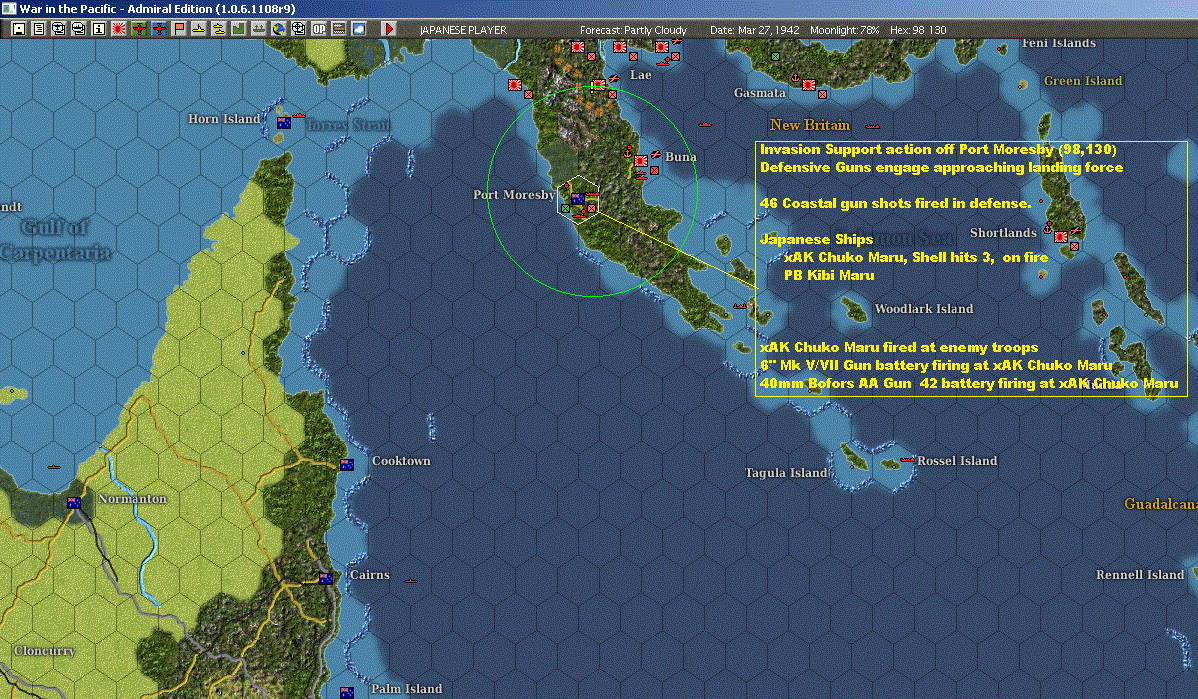The image size is (1198, 699).
Task: Click the 'Hex: 98 130' status text
Action: [918, 30]
